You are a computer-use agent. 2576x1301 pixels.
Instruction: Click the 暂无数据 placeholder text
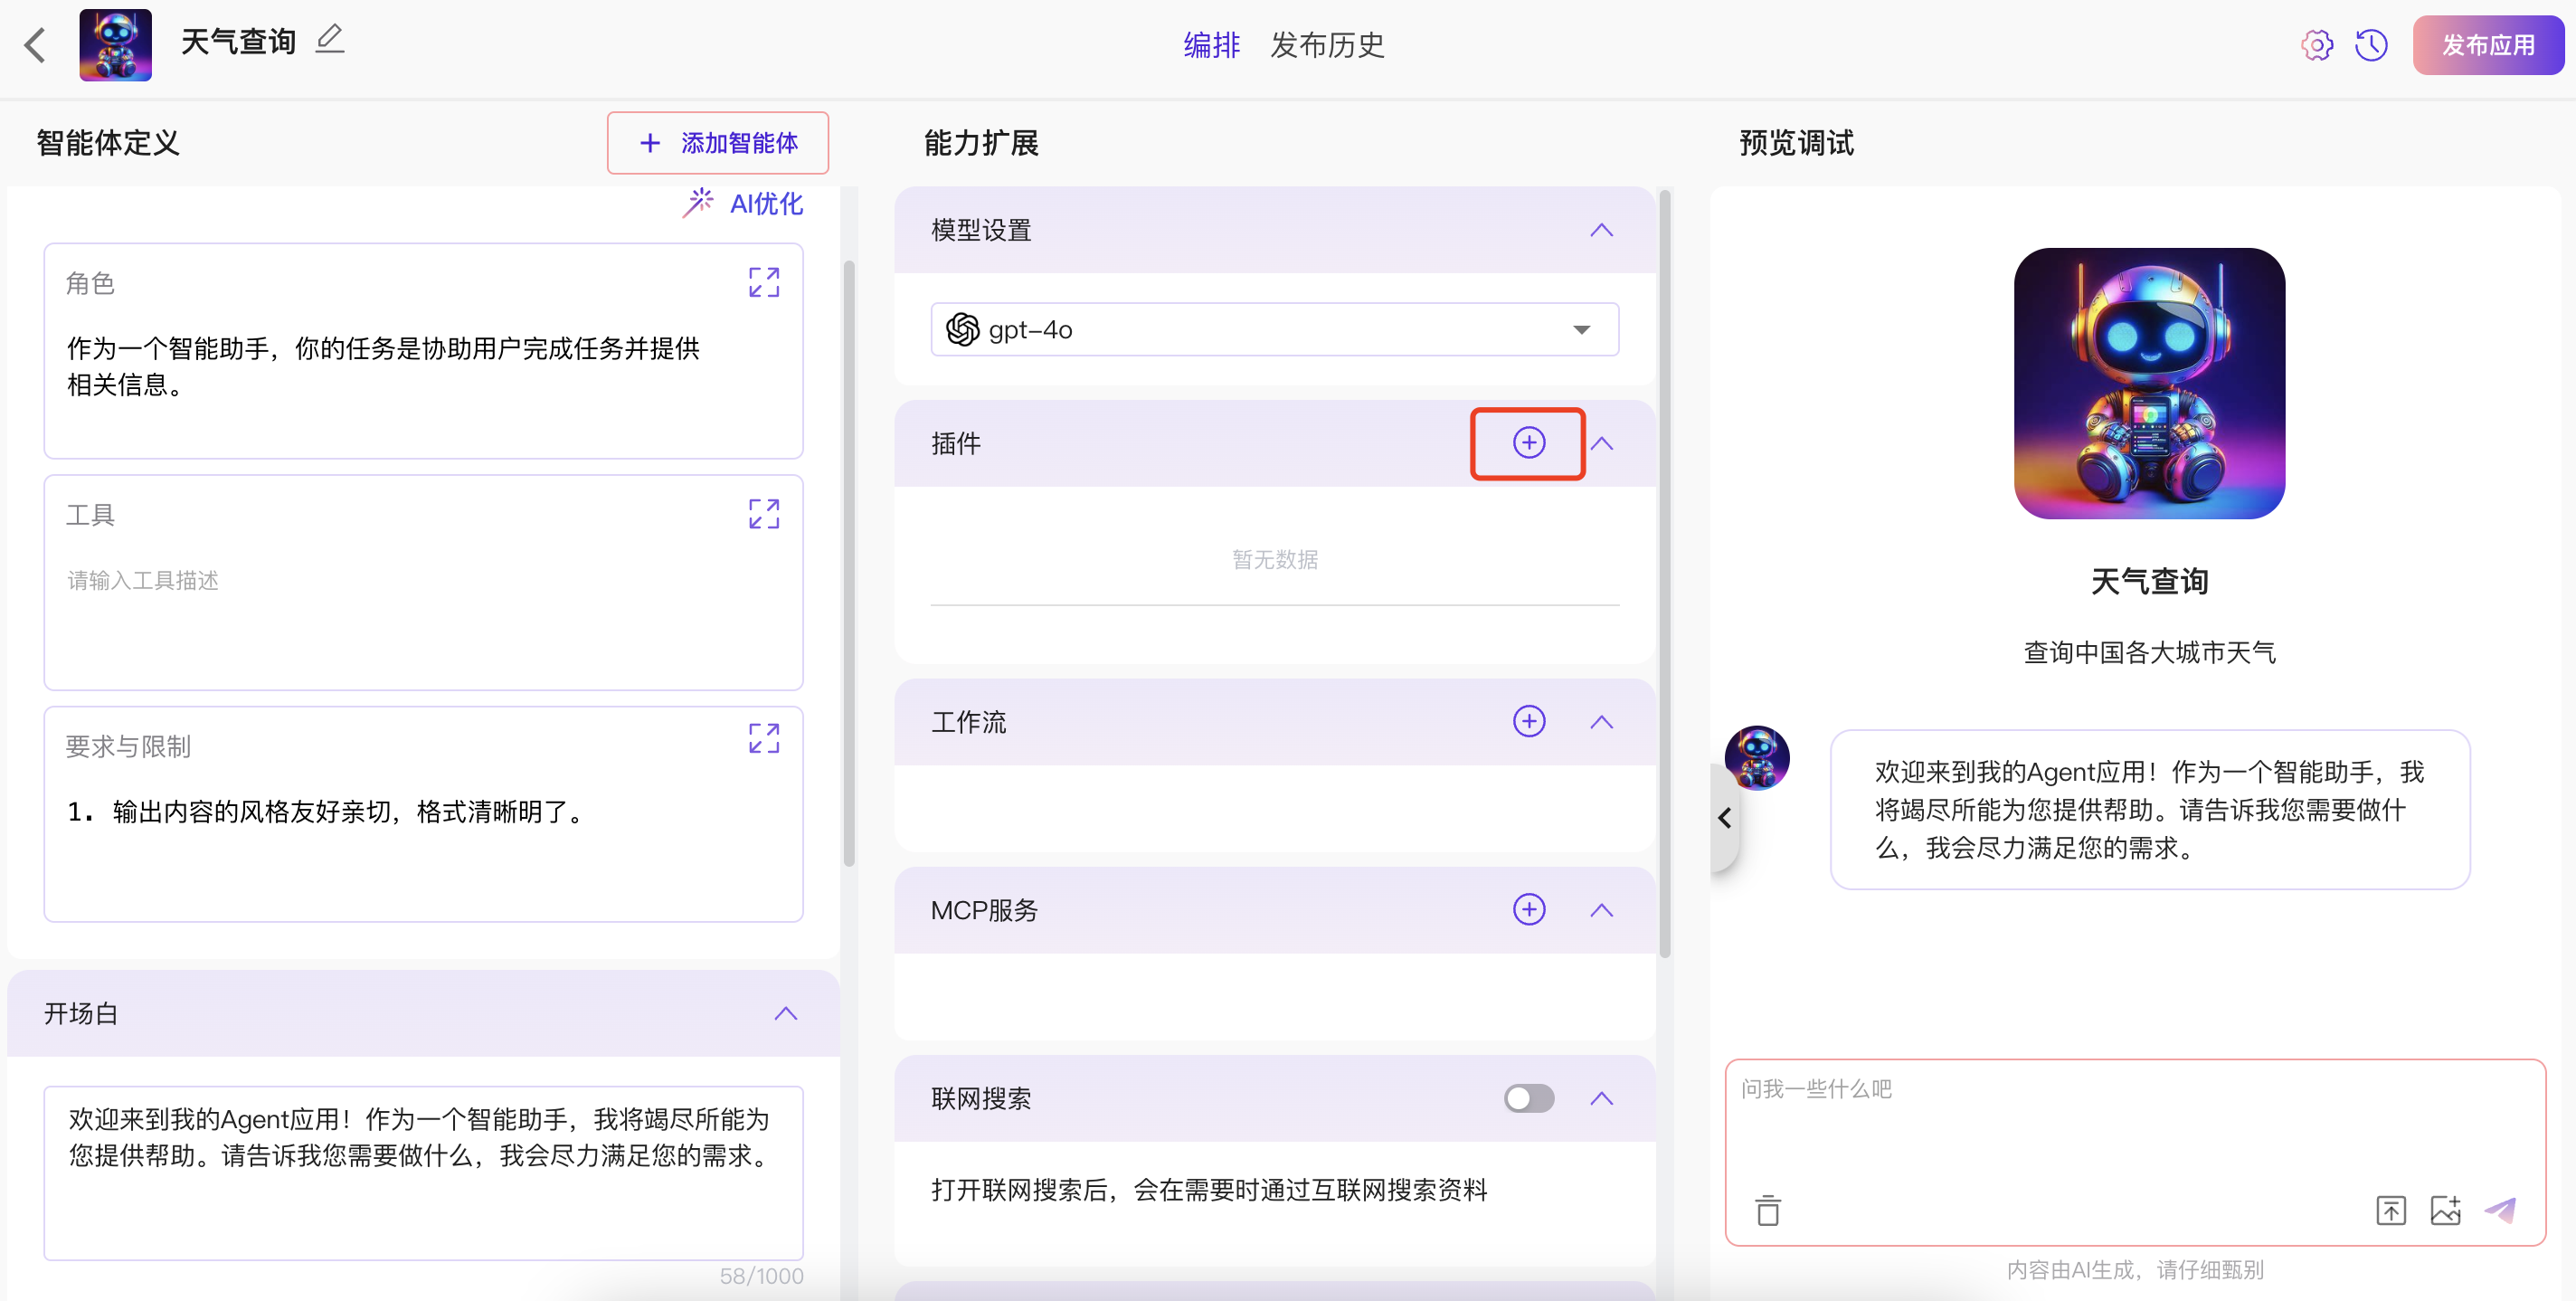[x=1274, y=559]
